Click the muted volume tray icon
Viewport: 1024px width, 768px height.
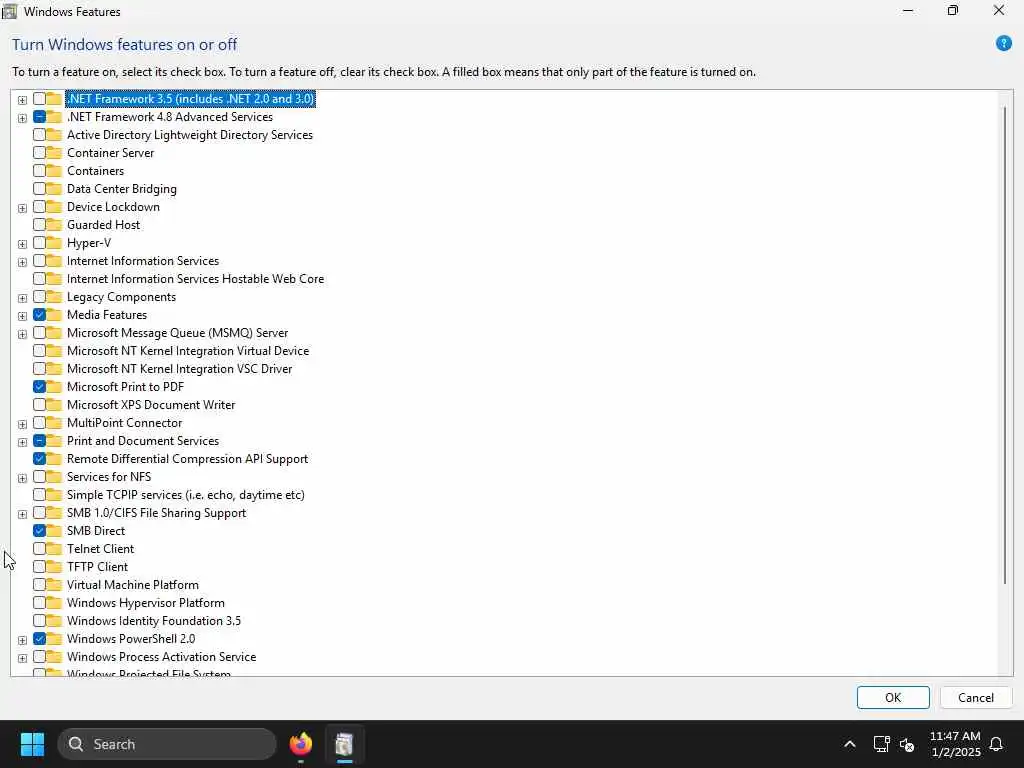click(906, 744)
